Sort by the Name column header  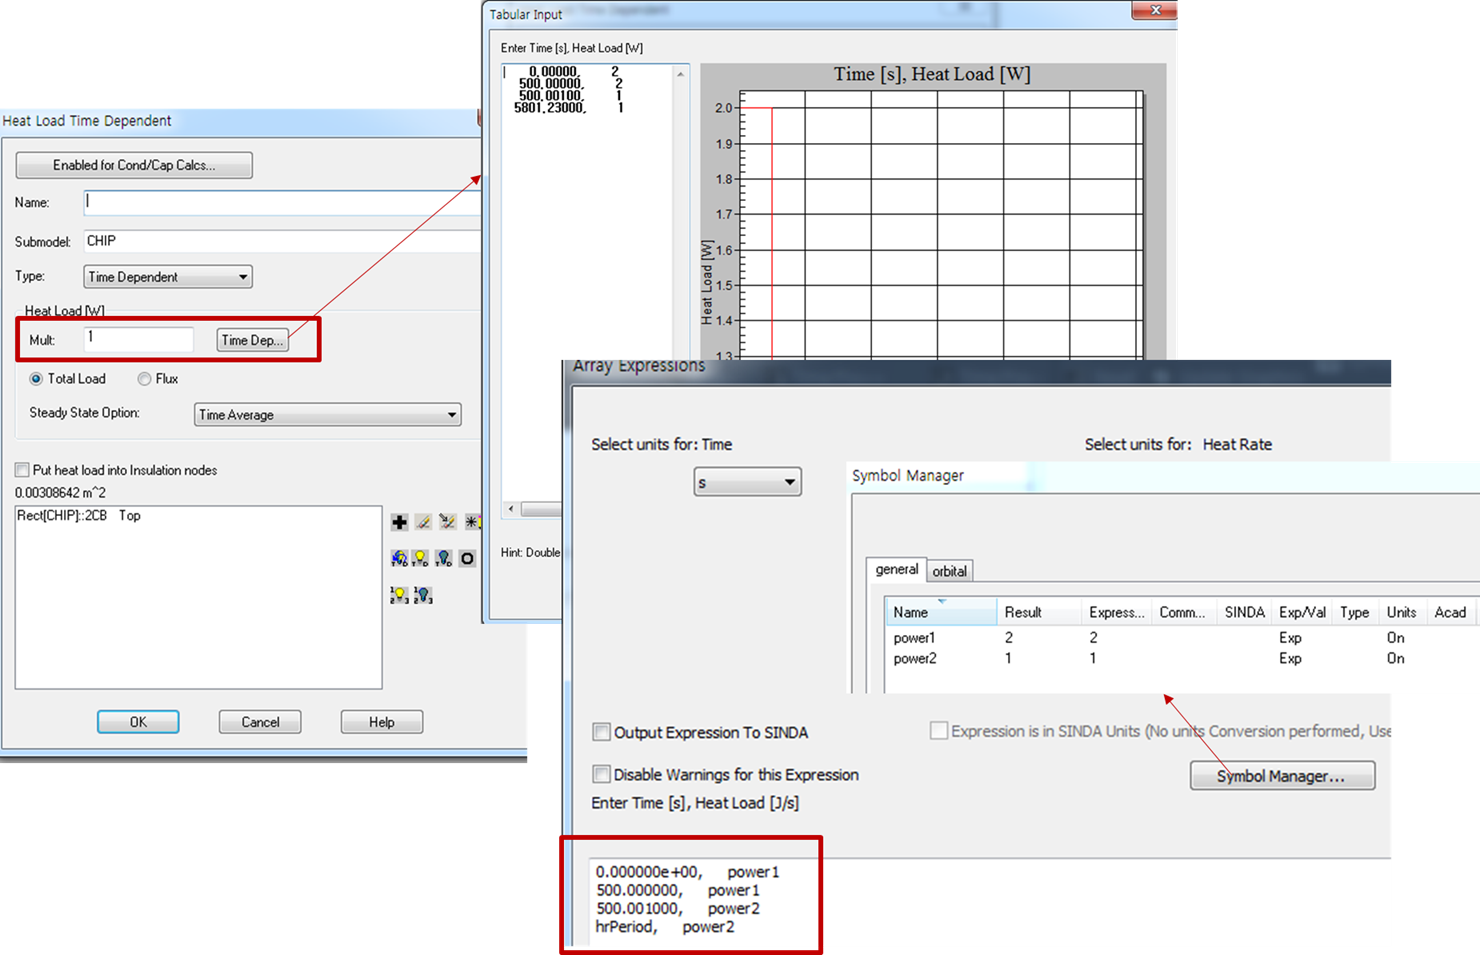[940, 612]
